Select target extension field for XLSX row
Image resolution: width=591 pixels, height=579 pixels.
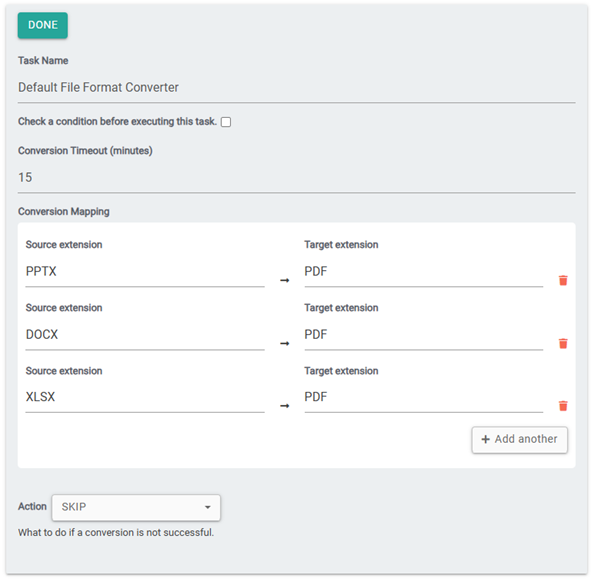(424, 397)
